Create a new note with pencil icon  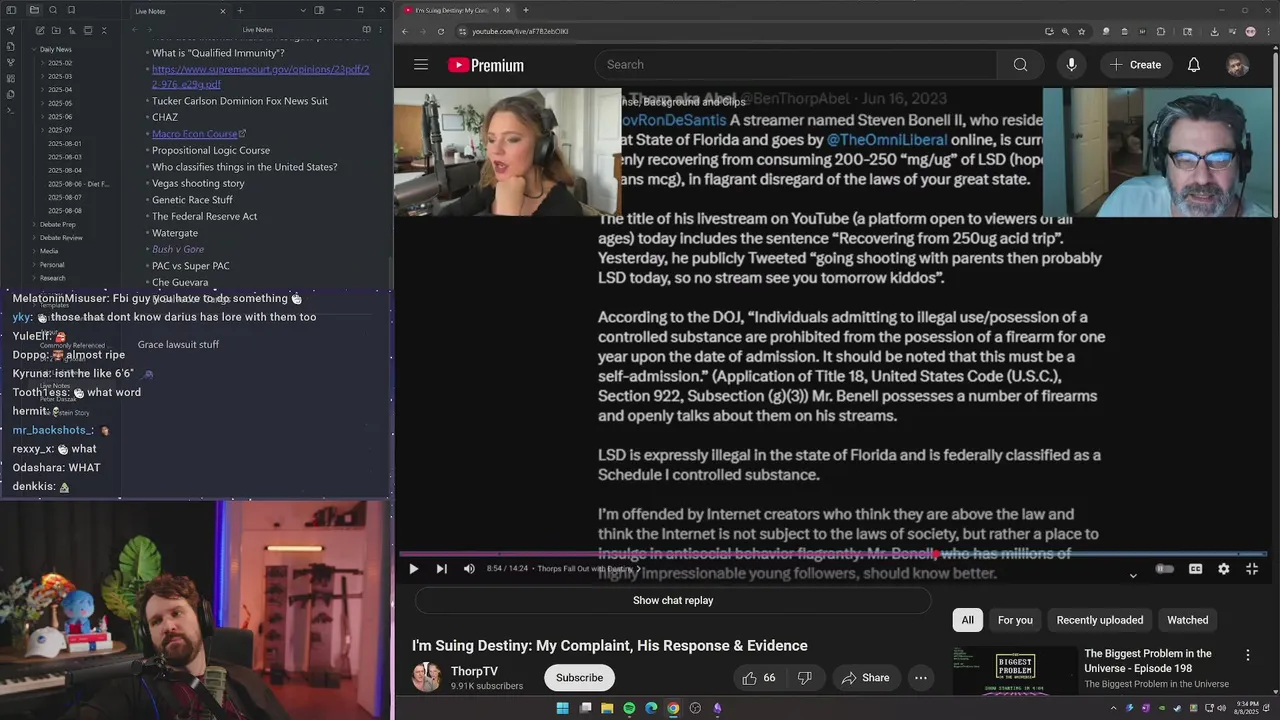tap(40, 30)
